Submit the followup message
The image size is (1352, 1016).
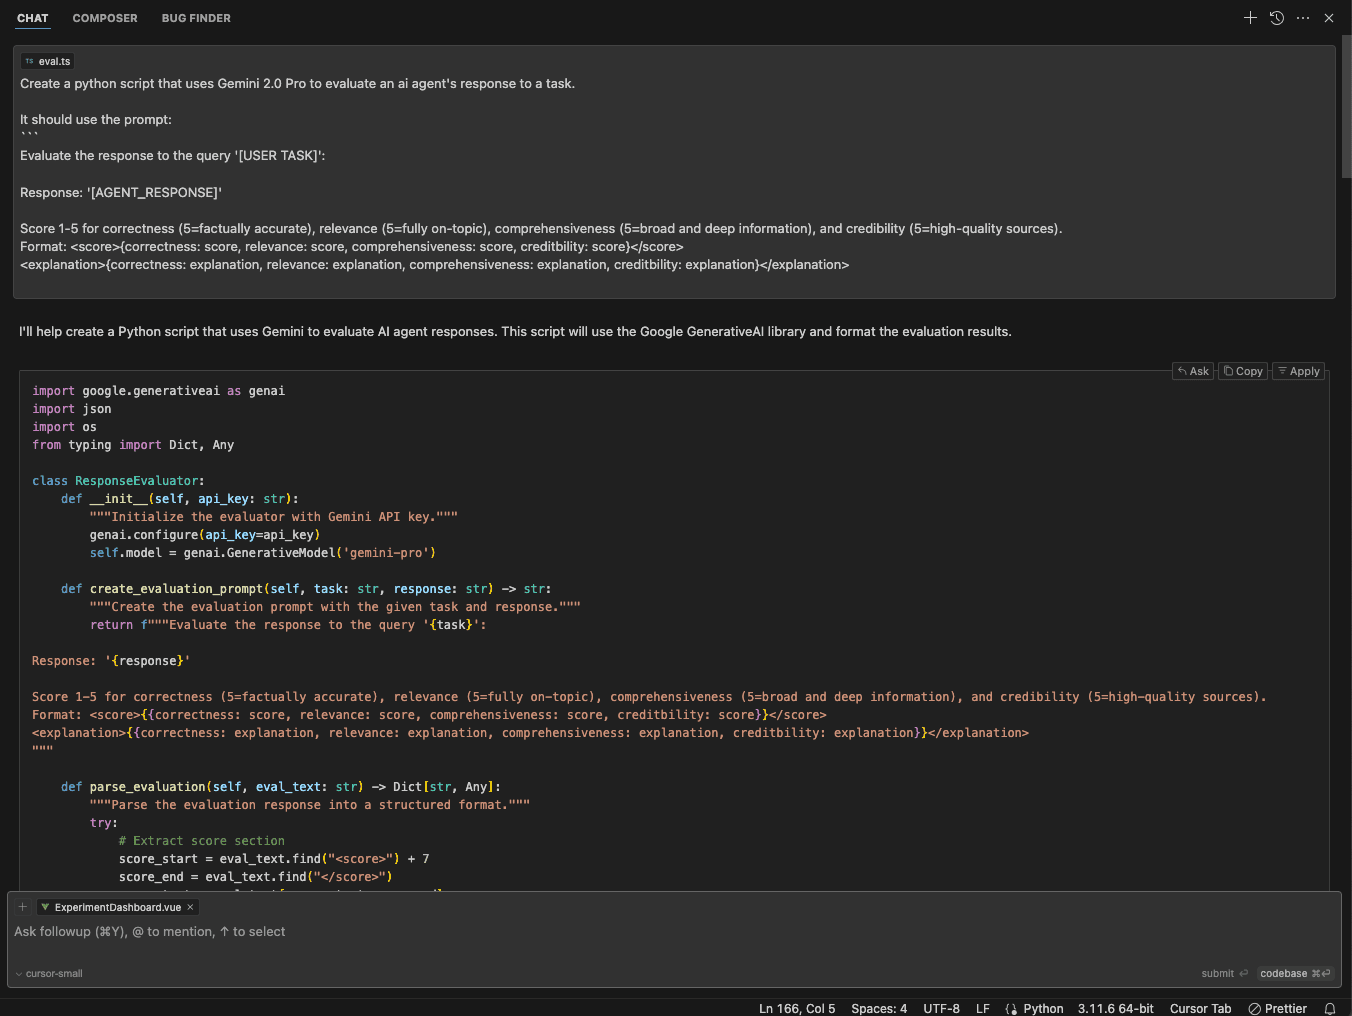point(1225,974)
